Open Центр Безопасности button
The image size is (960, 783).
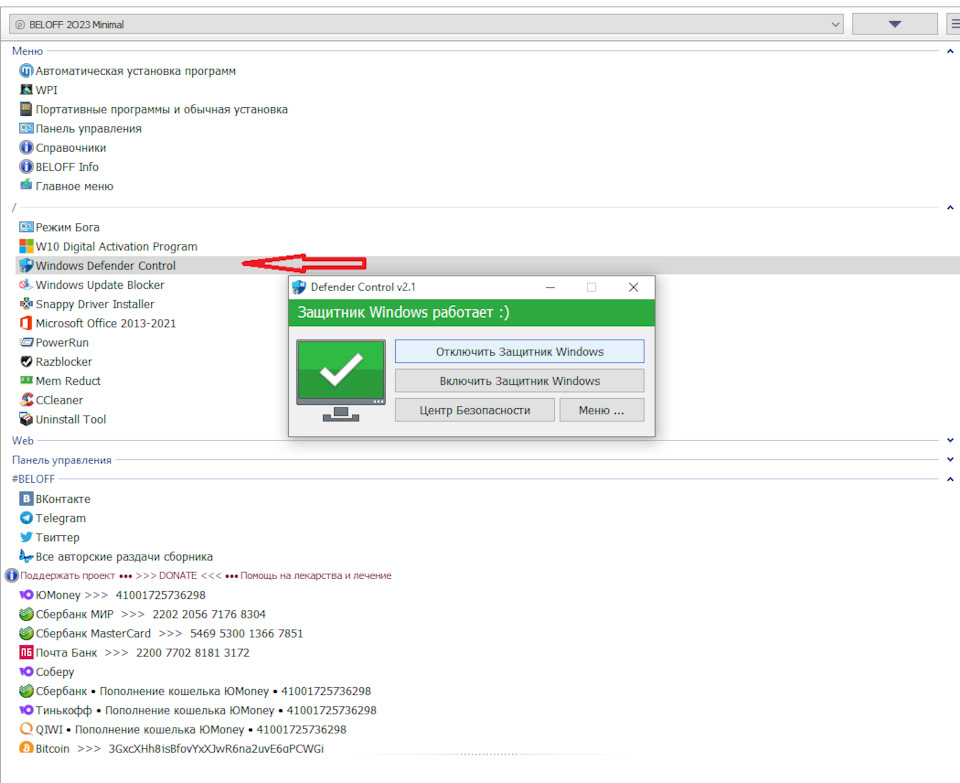click(474, 410)
